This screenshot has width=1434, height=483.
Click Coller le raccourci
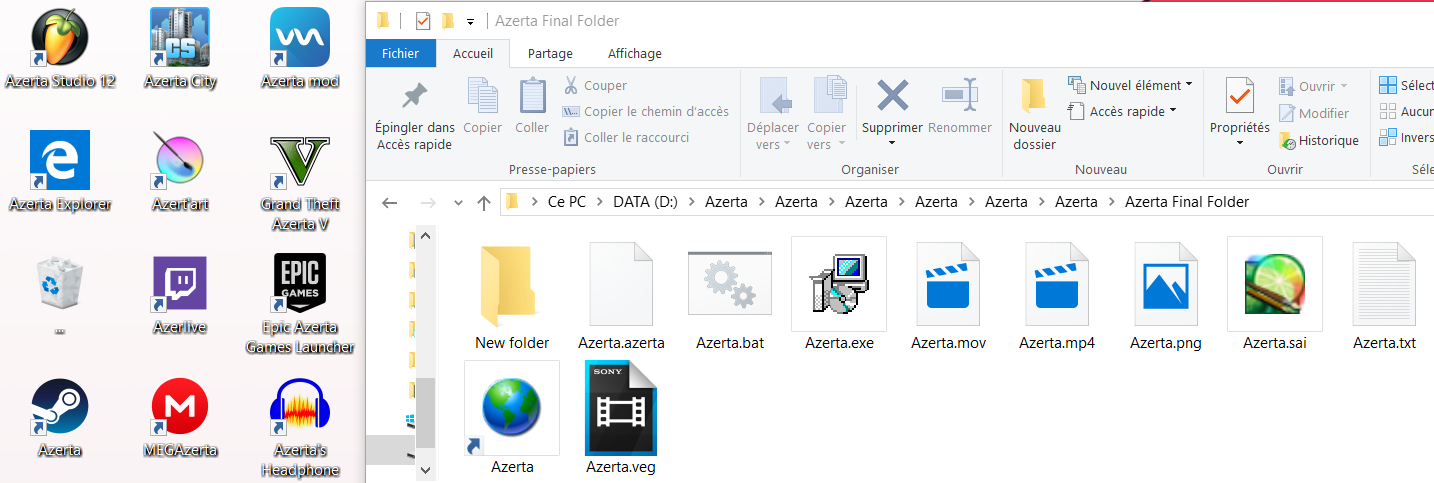coord(626,138)
